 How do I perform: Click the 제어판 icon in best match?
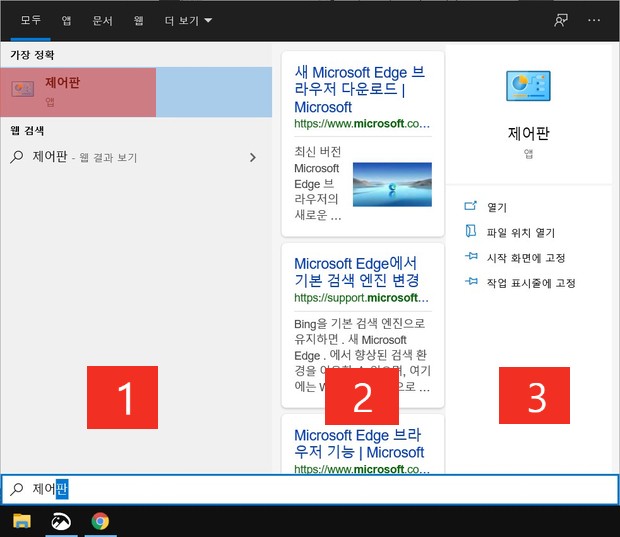tap(23, 89)
